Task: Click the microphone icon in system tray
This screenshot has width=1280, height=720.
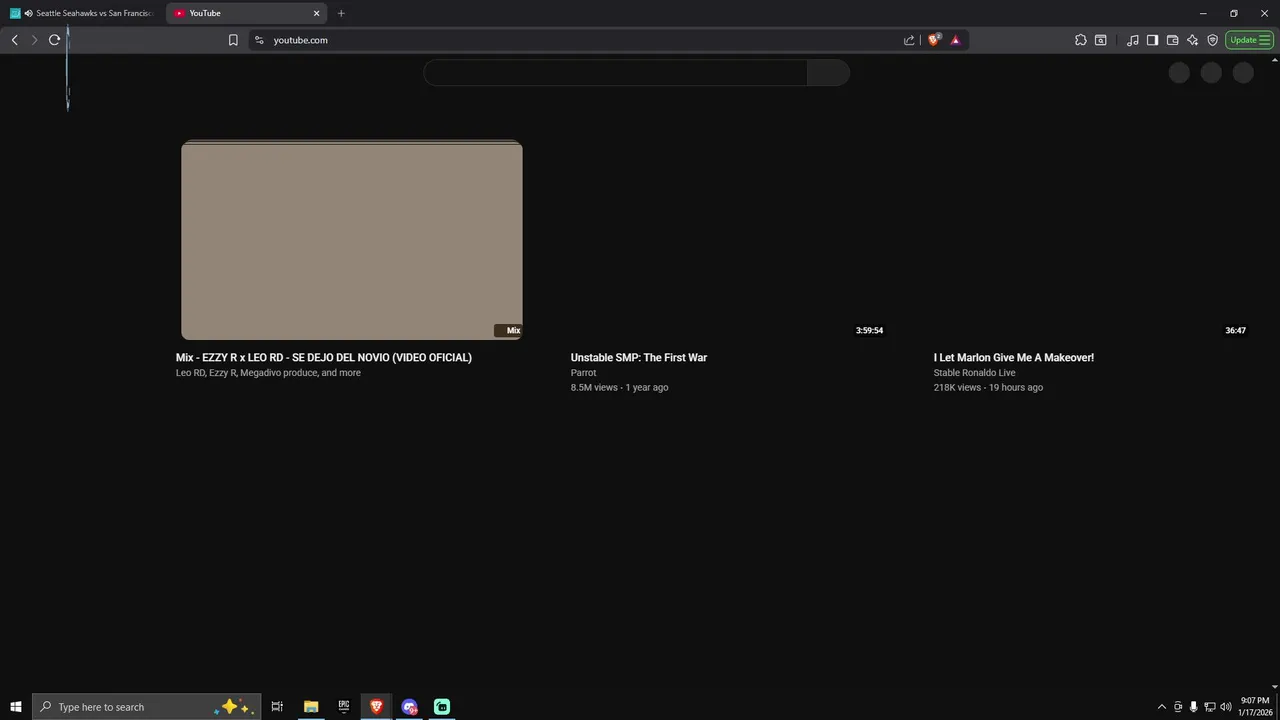Action: point(1193,707)
